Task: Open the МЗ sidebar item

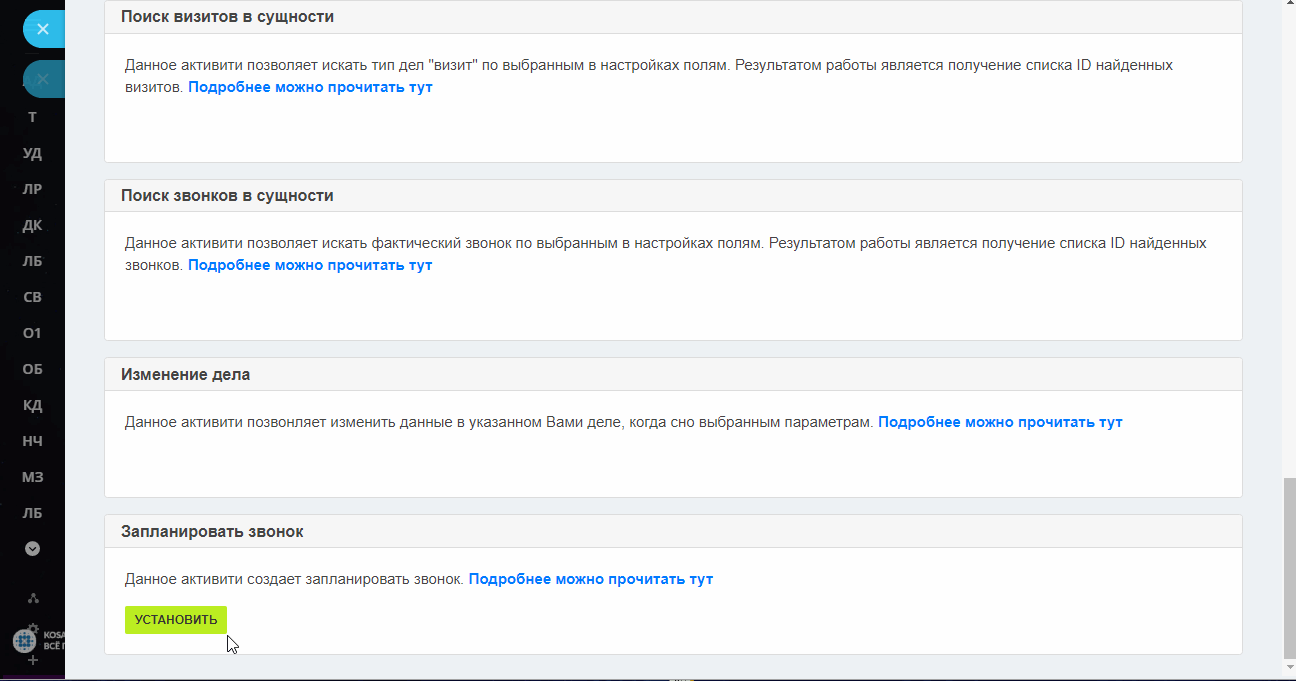Action: point(32,477)
